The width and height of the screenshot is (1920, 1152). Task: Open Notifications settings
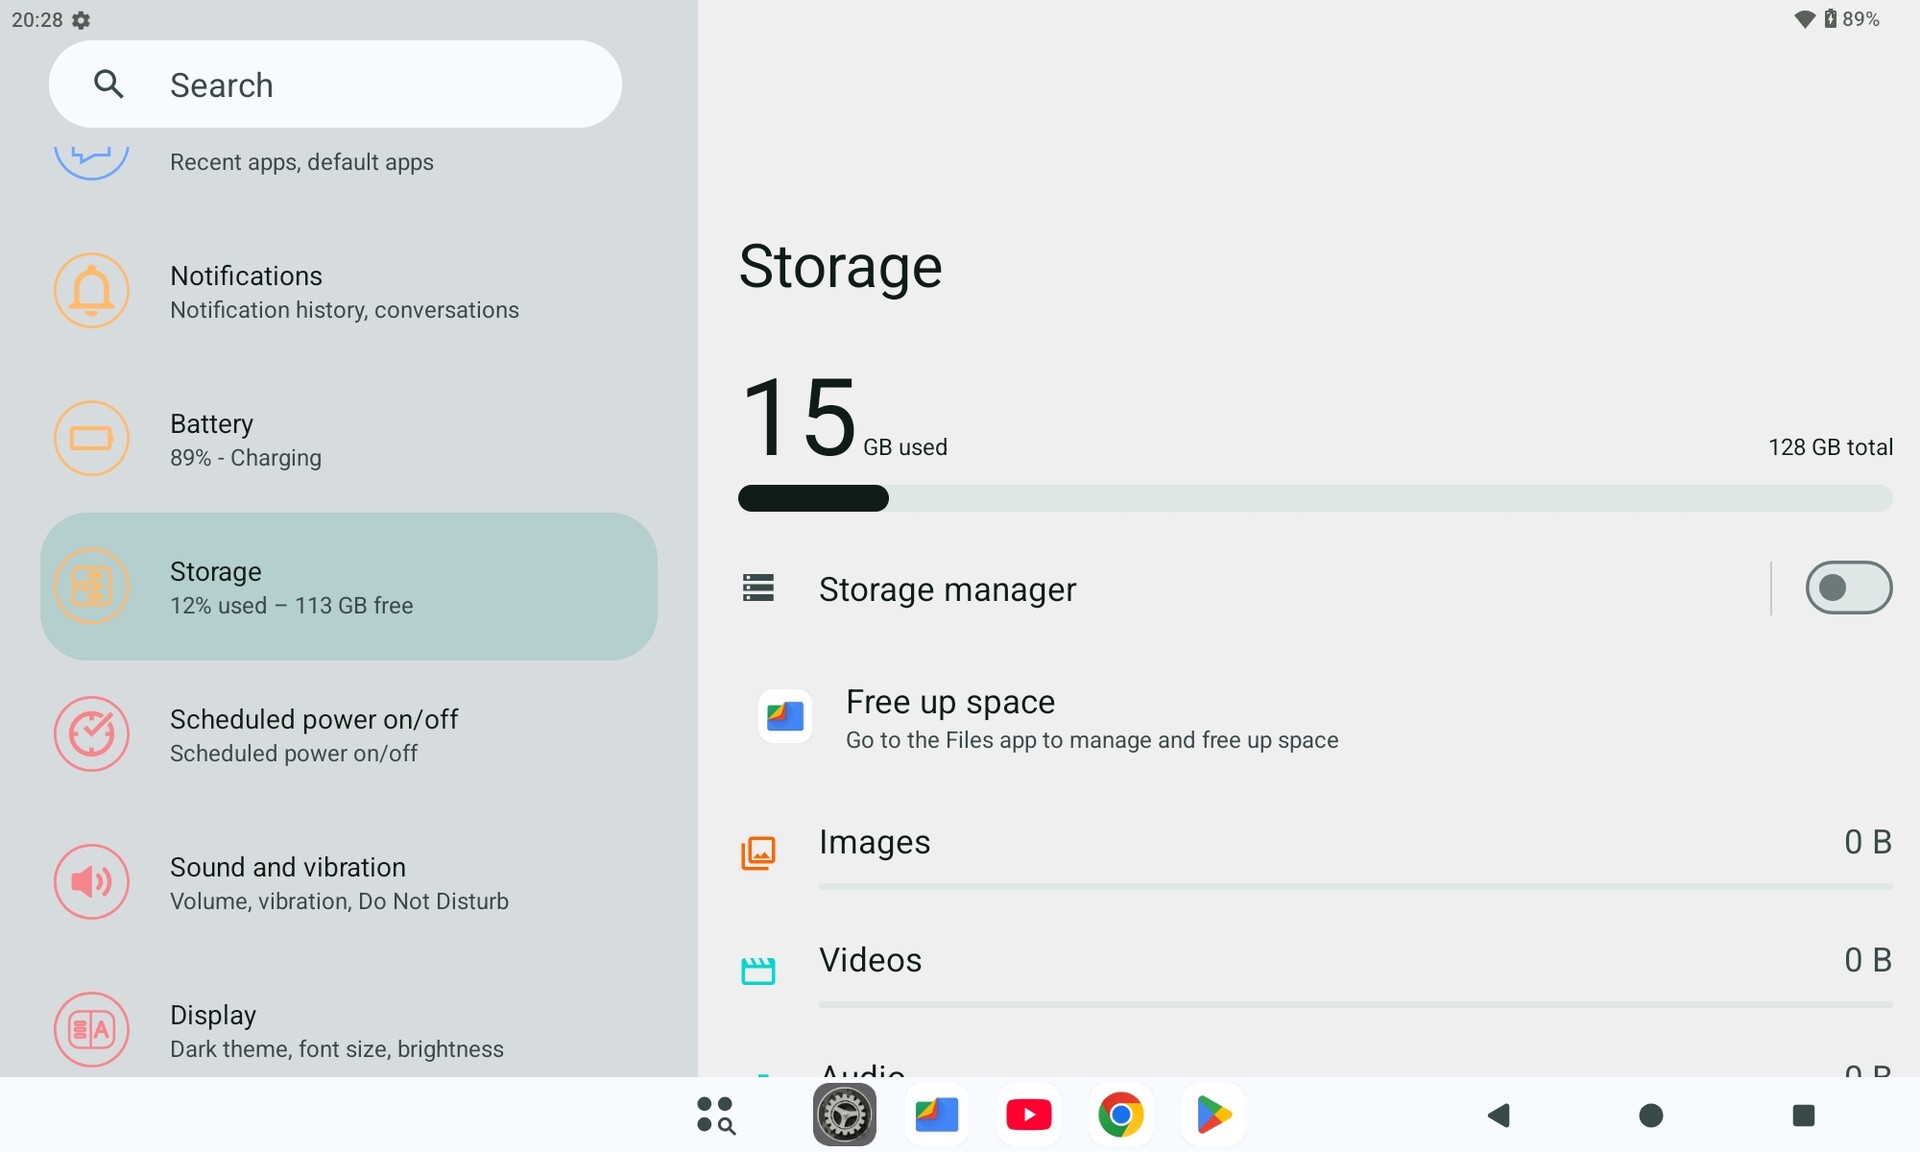point(345,291)
